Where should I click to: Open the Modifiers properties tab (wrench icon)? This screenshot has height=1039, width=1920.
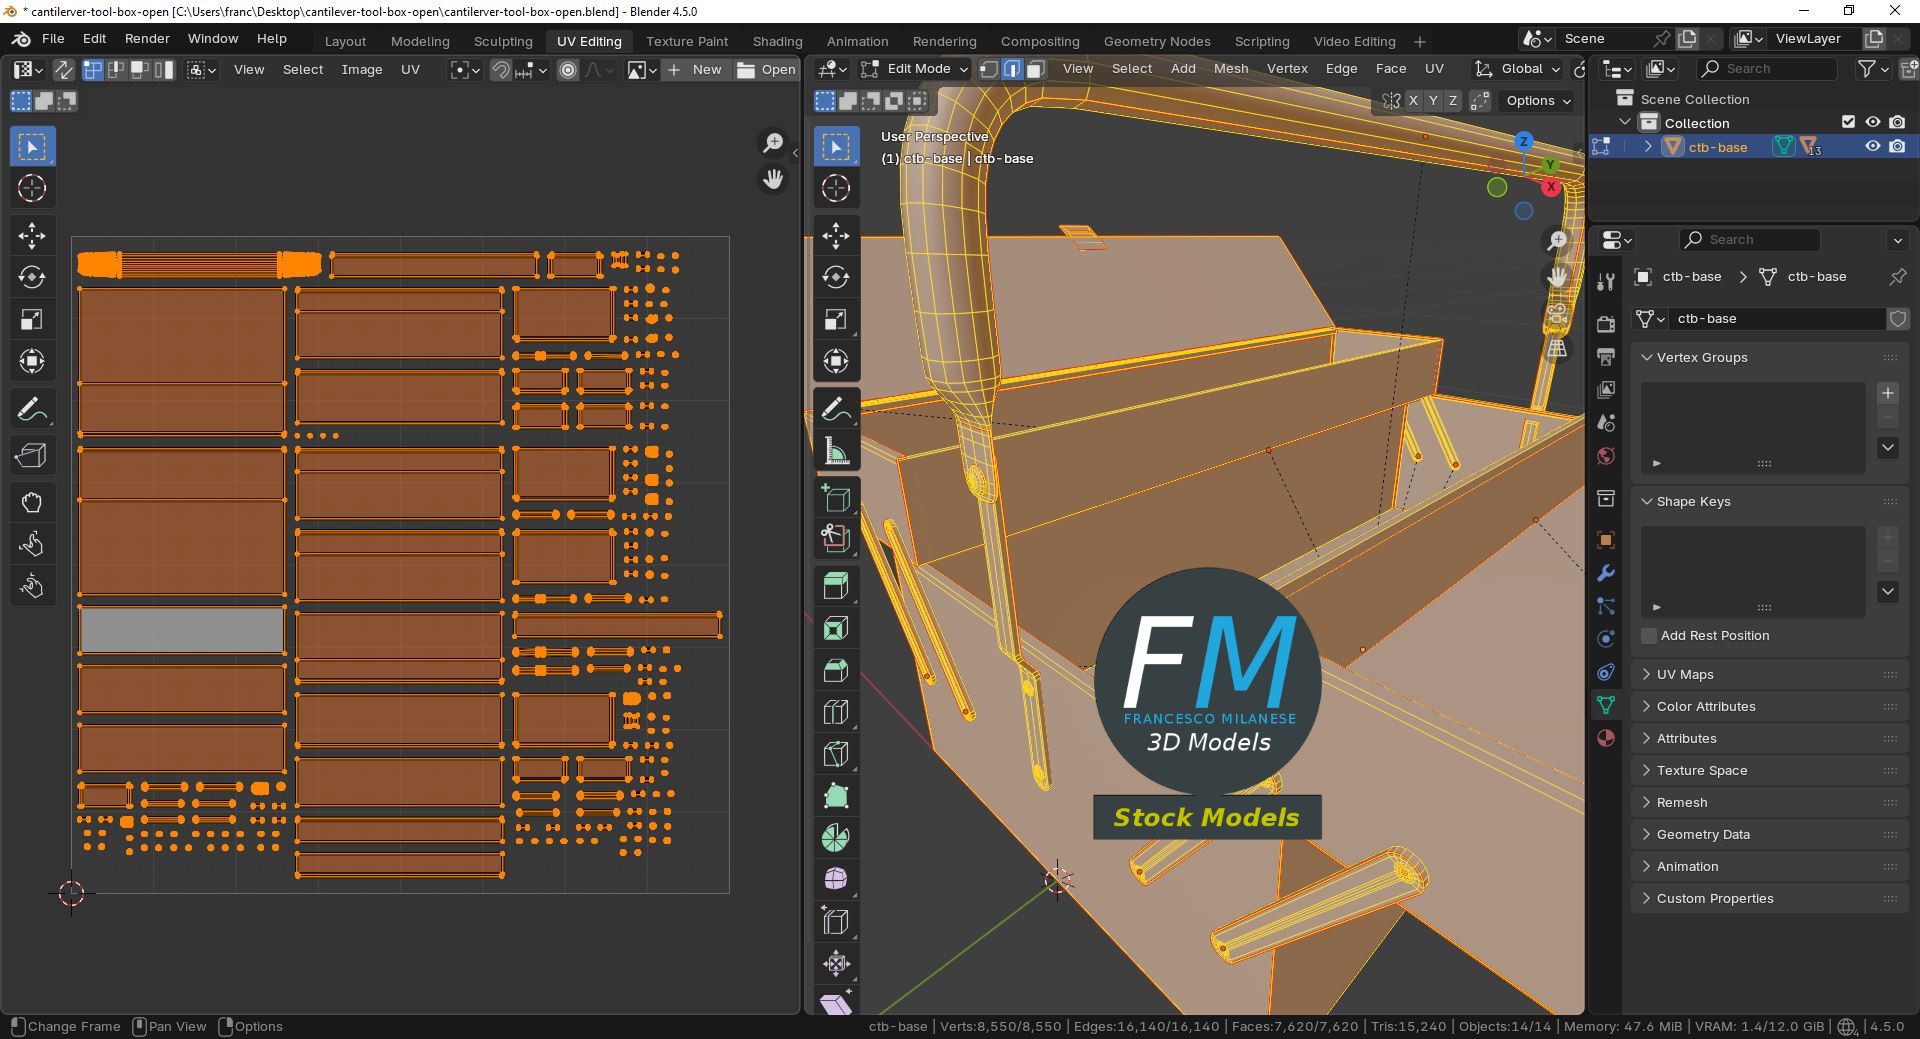pyautogui.click(x=1606, y=573)
